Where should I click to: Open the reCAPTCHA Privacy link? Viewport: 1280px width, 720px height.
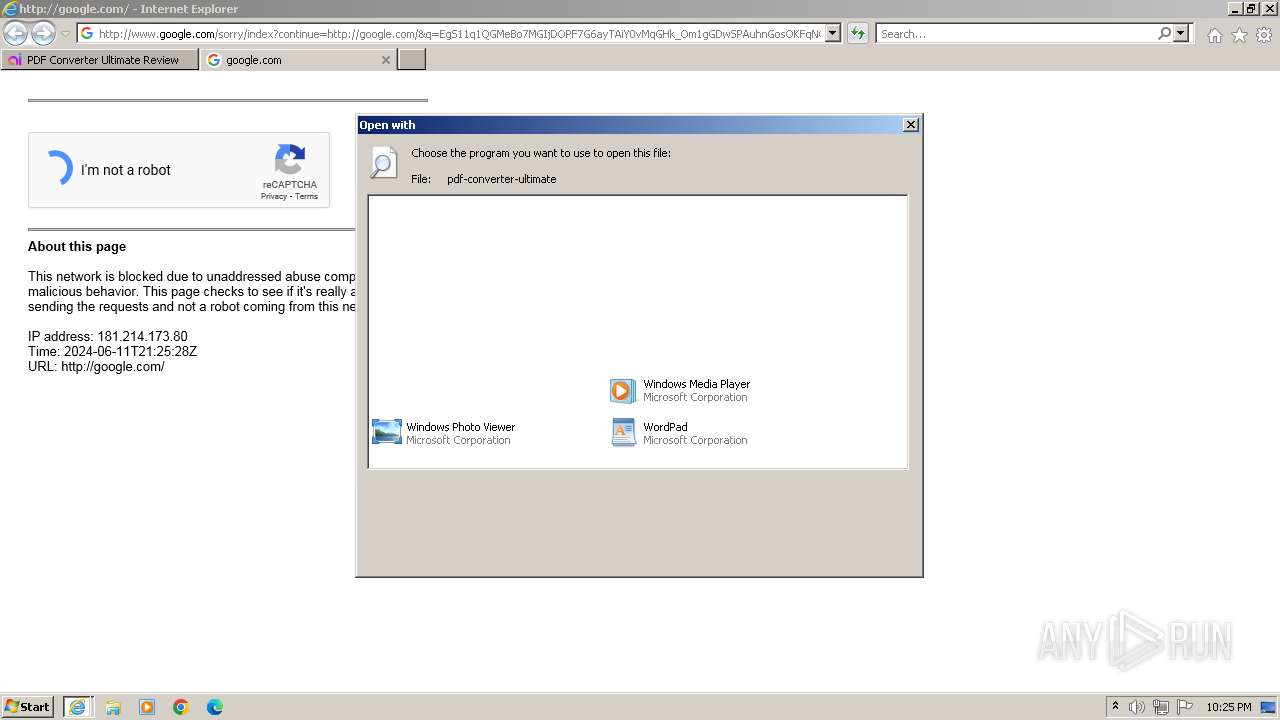pyautogui.click(x=273, y=196)
